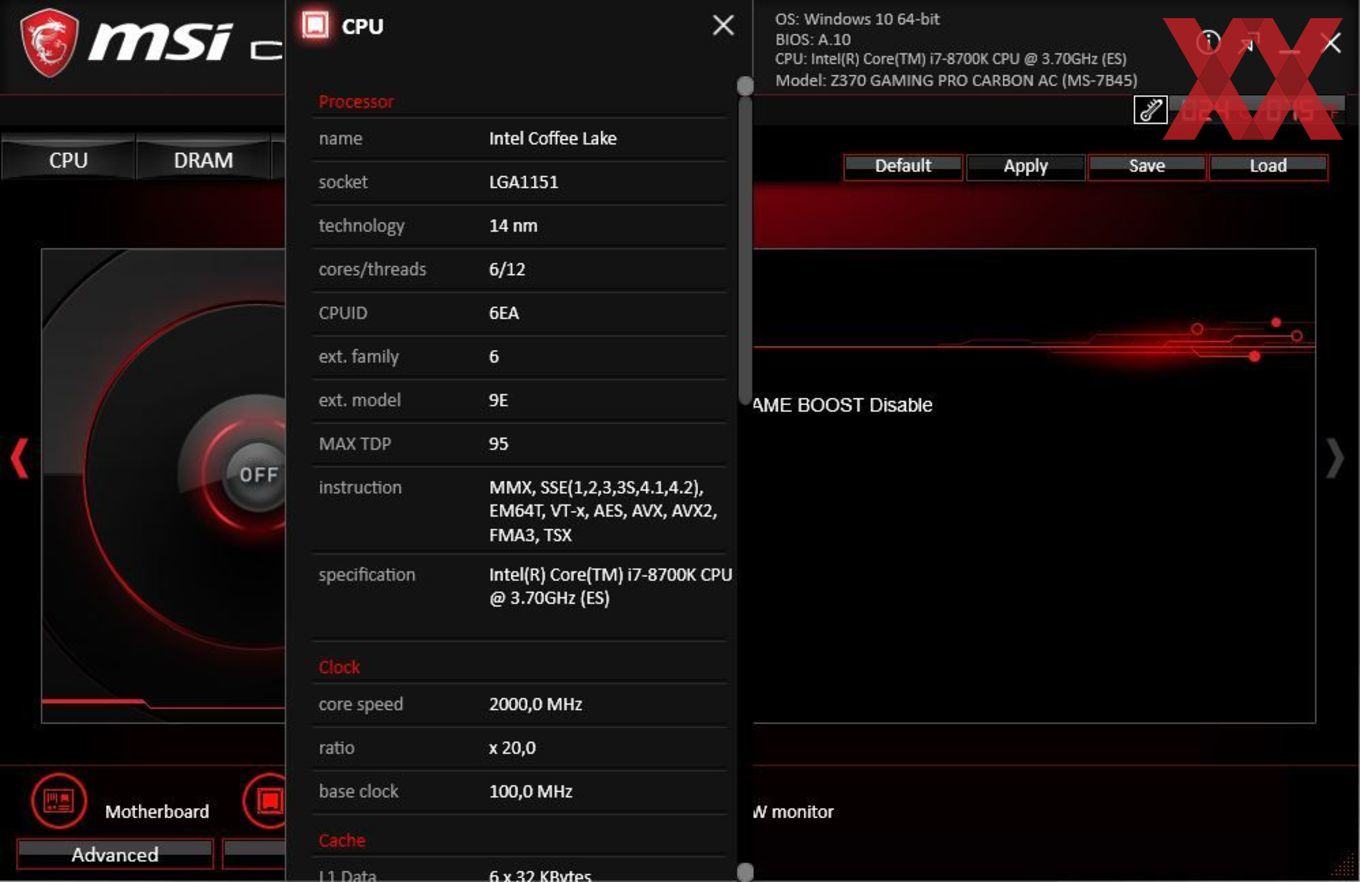Click the Default button
This screenshot has width=1360, height=882.
903,166
